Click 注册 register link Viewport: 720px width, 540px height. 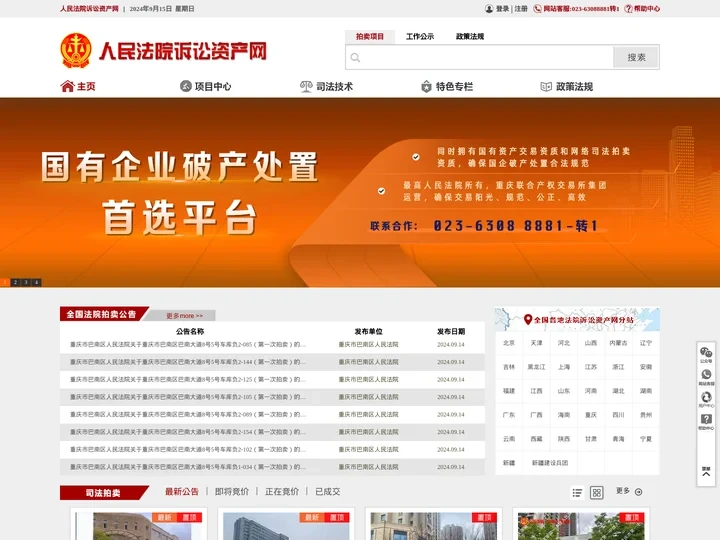pyautogui.click(x=521, y=9)
